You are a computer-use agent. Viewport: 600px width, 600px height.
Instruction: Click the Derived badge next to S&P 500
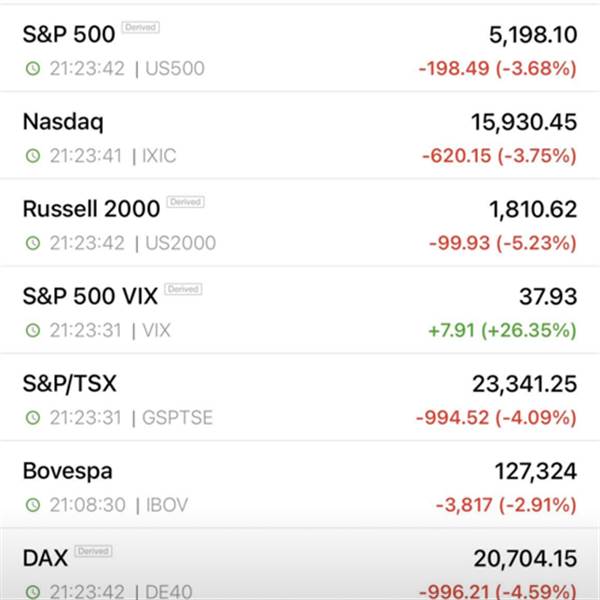(140, 28)
